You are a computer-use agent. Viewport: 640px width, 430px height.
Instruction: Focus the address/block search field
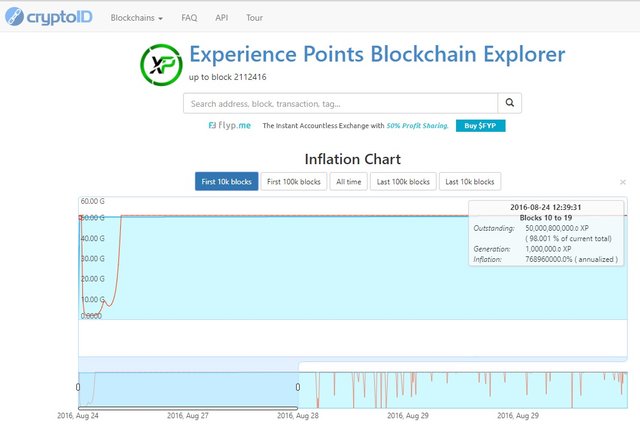pyautogui.click(x=340, y=103)
